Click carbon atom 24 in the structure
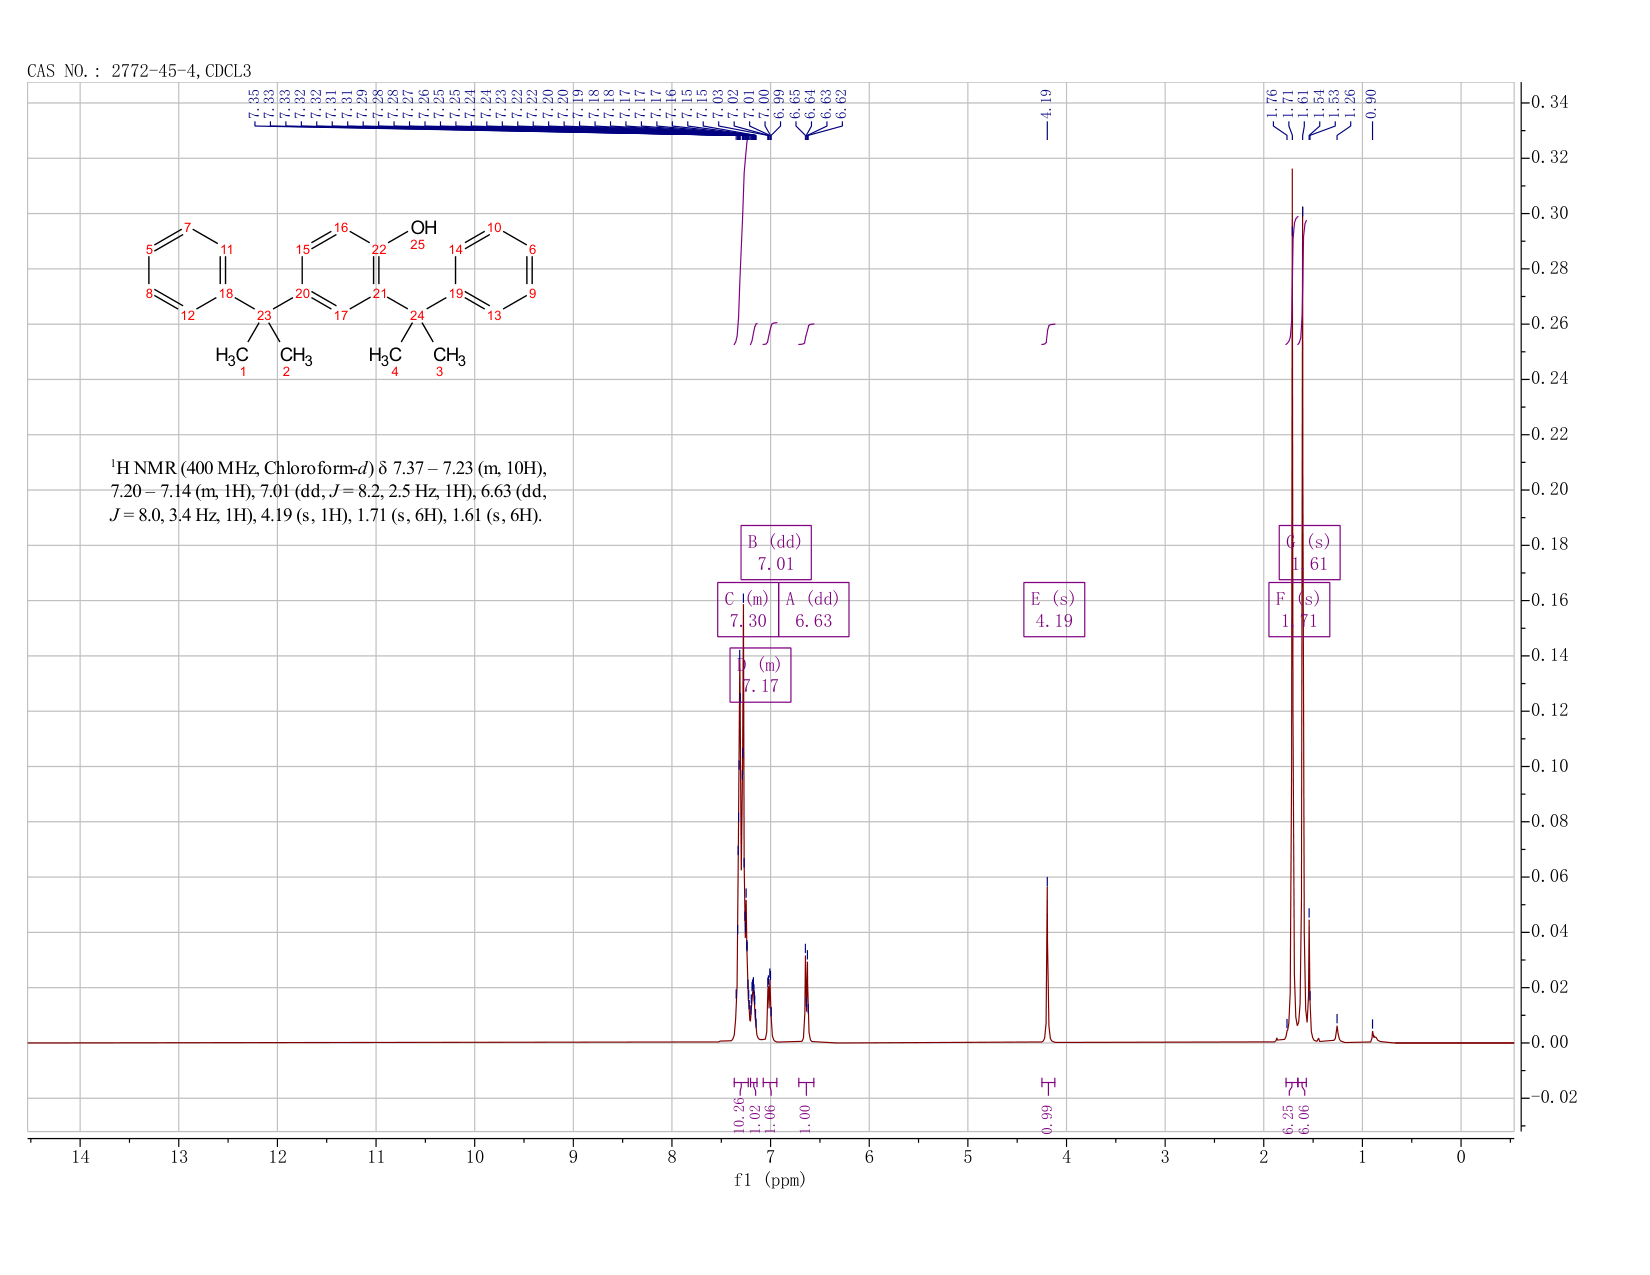Viewport: 1650px width, 1275px height. coord(418,315)
